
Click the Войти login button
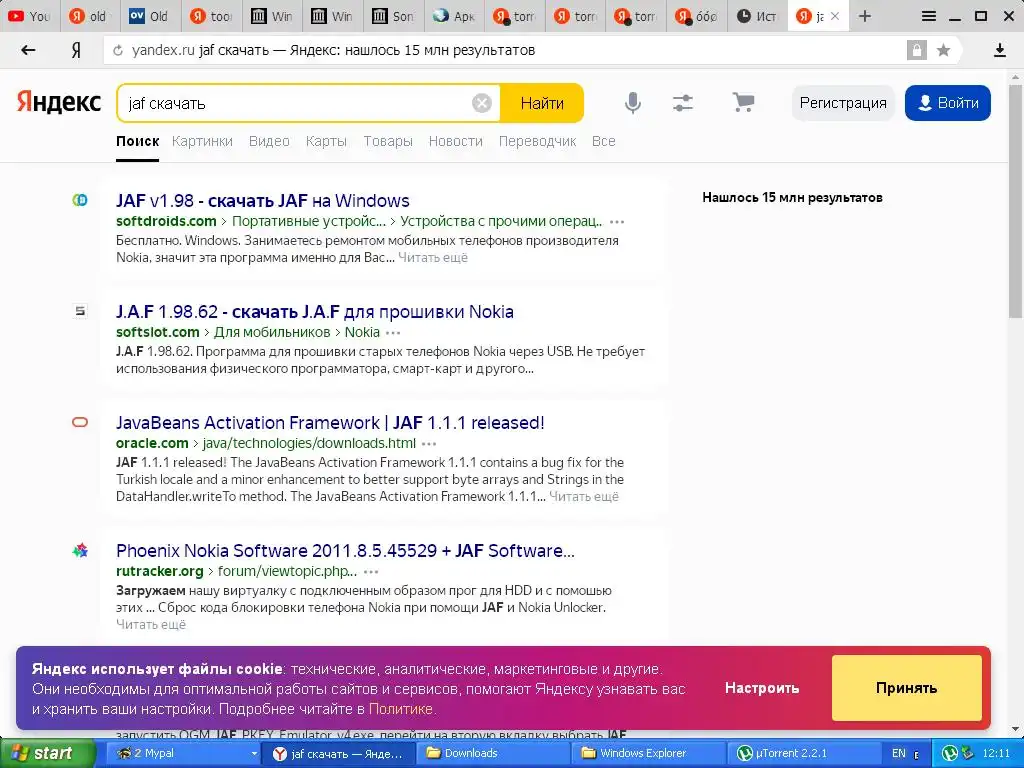(x=948, y=103)
